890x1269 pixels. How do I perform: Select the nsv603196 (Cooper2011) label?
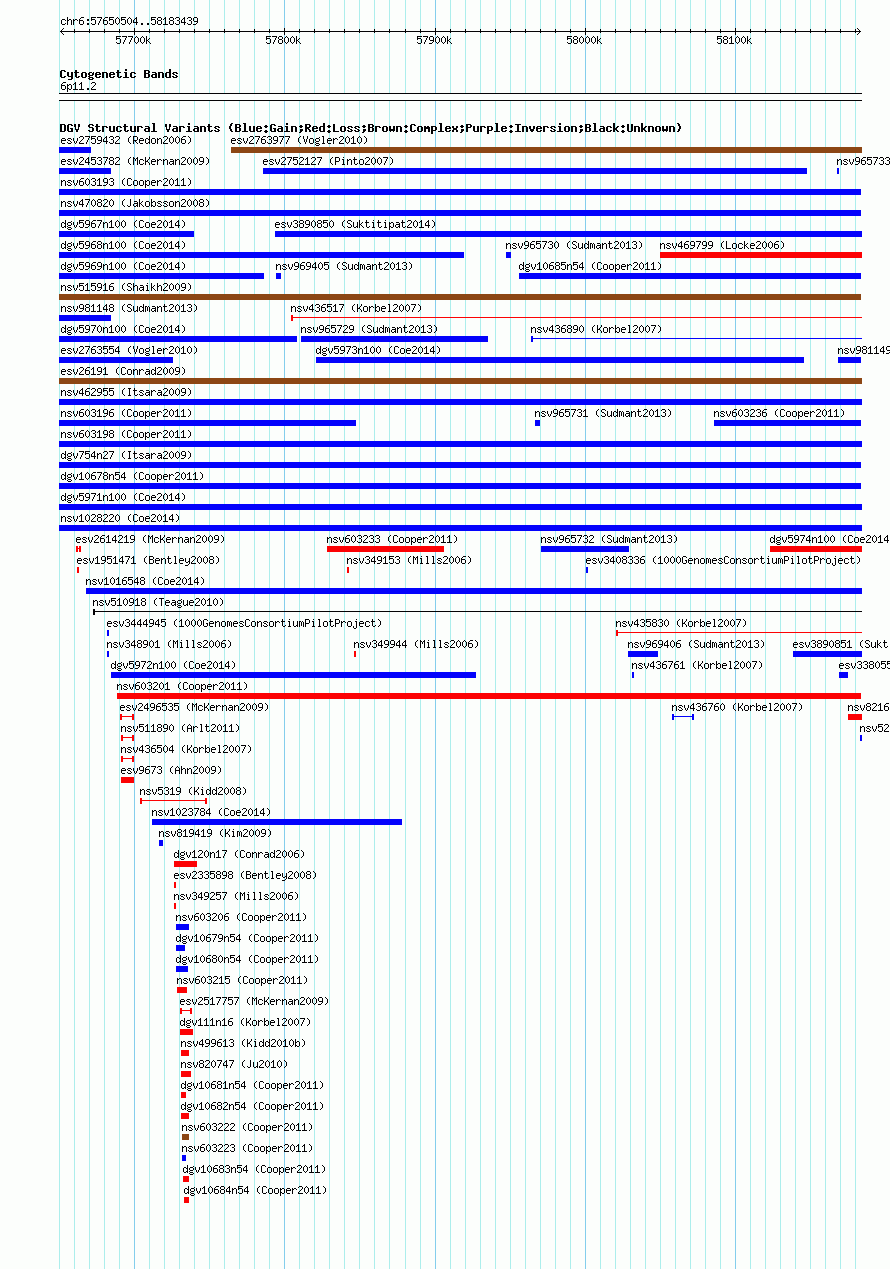126,413
